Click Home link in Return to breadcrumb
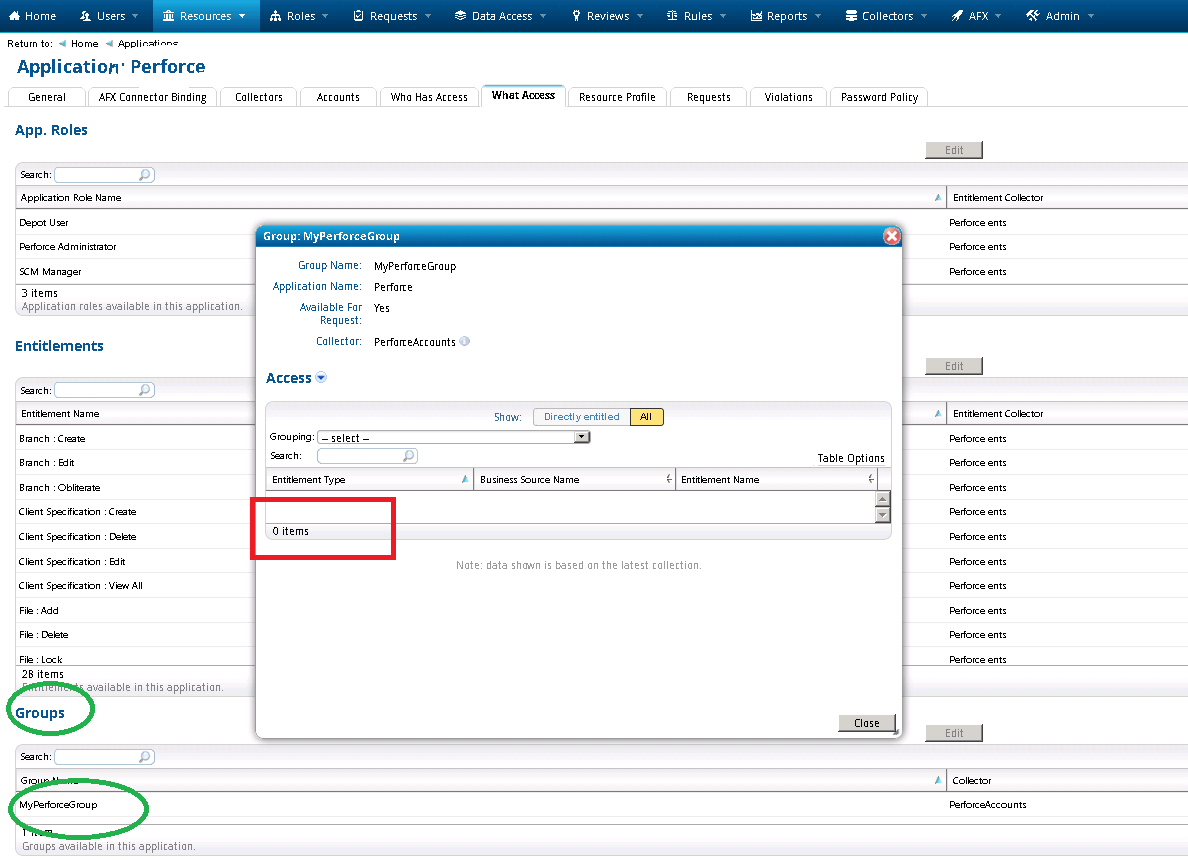Image resolution: width=1188 pixels, height=860 pixels. coord(85,44)
